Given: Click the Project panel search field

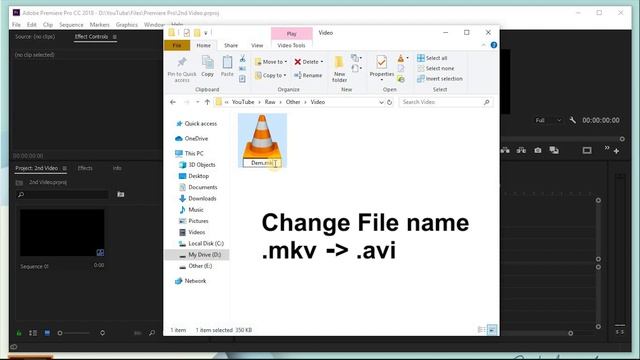Looking at the screenshot, I should coord(63,195).
